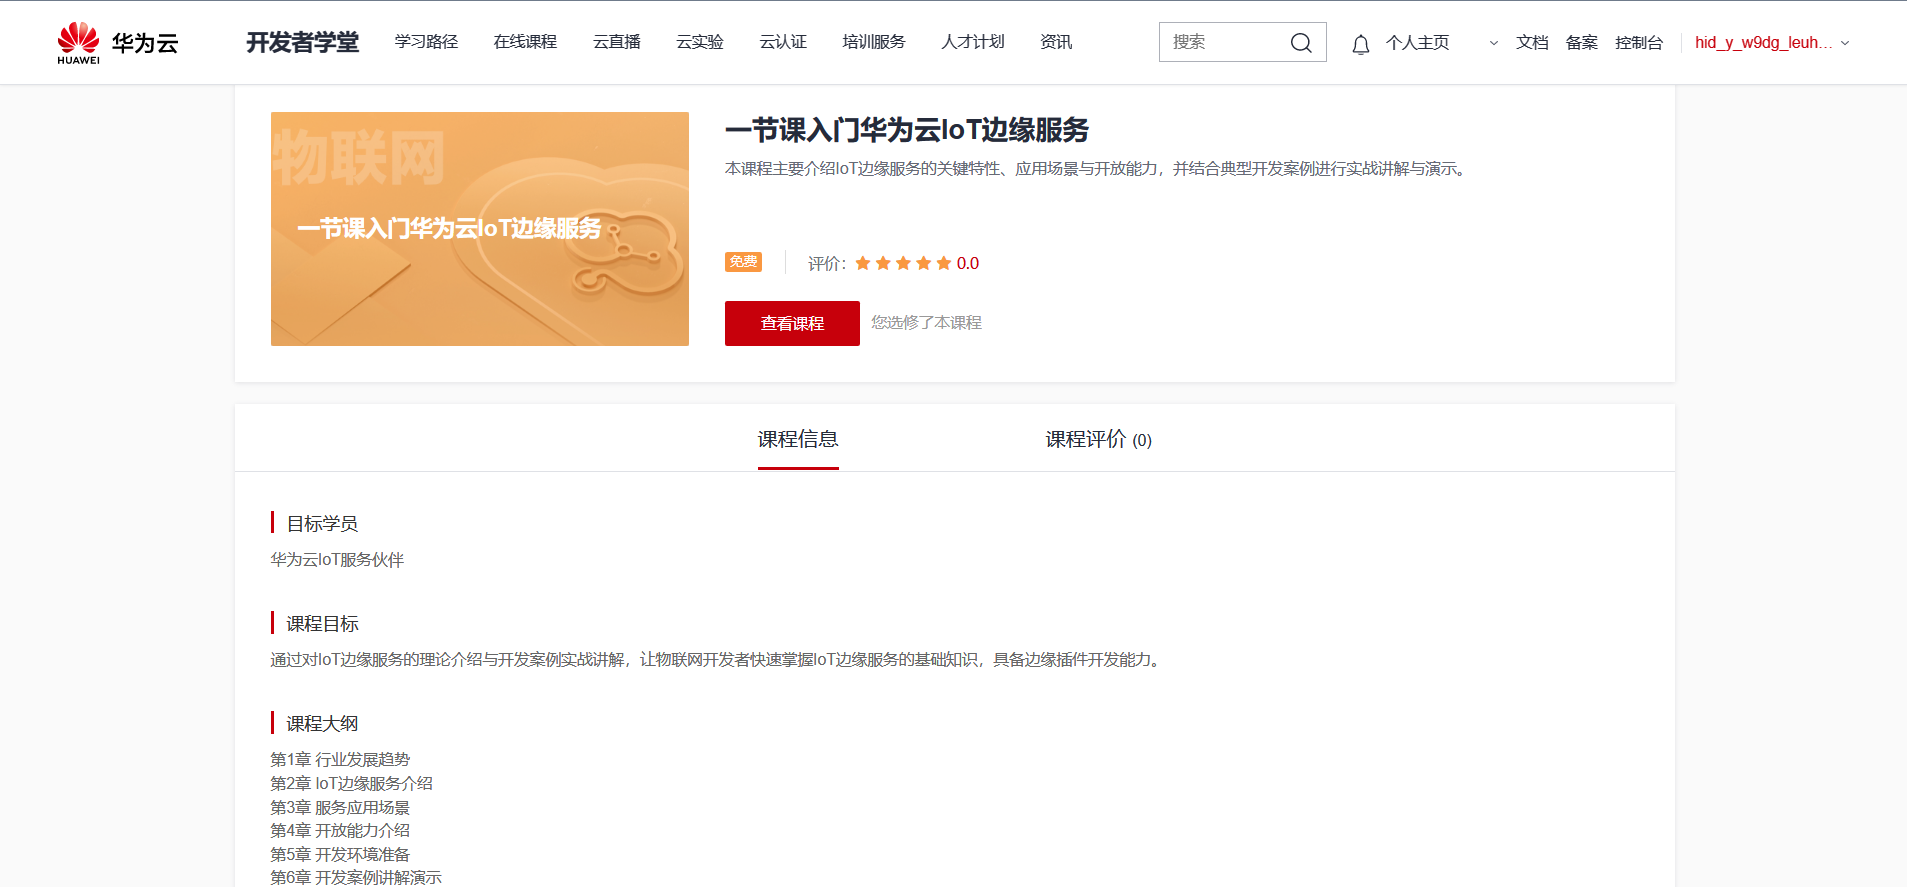The height and width of the screenshot is (887, 1907).
Task: Open the 学习路径 menu
Action: [x=426, y=42]
